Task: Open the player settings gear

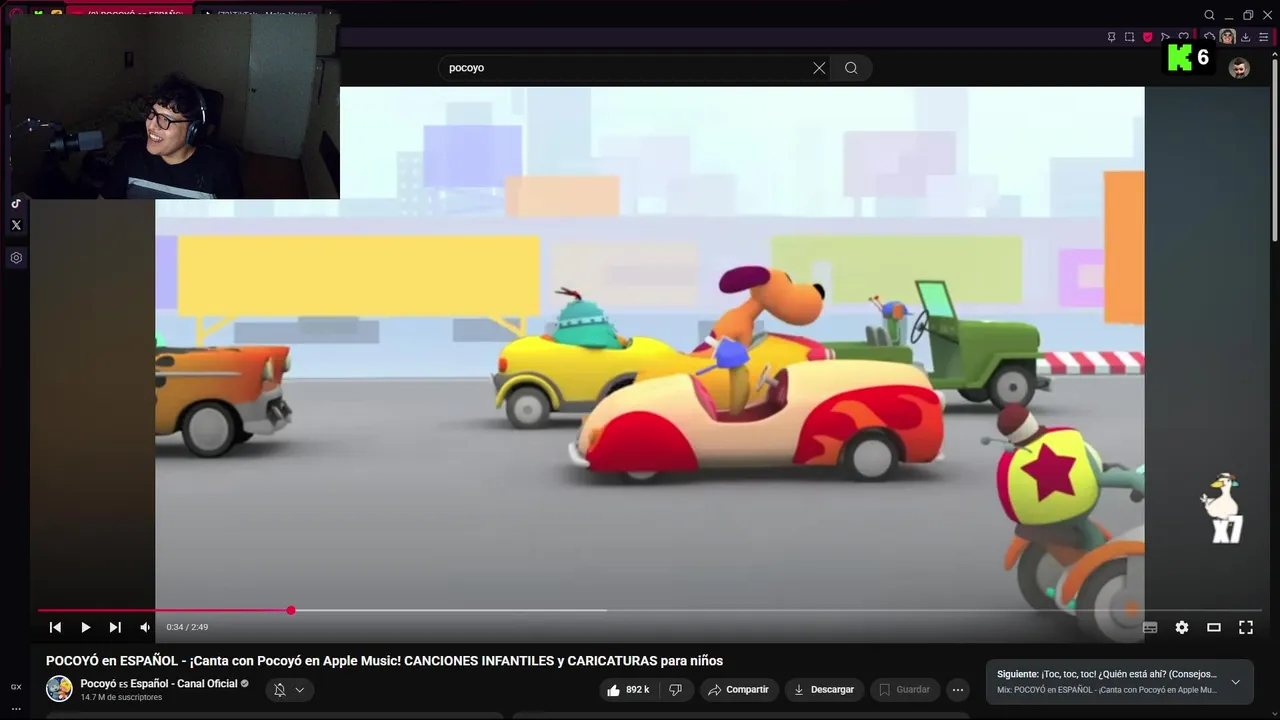Action: (1182, 627)
